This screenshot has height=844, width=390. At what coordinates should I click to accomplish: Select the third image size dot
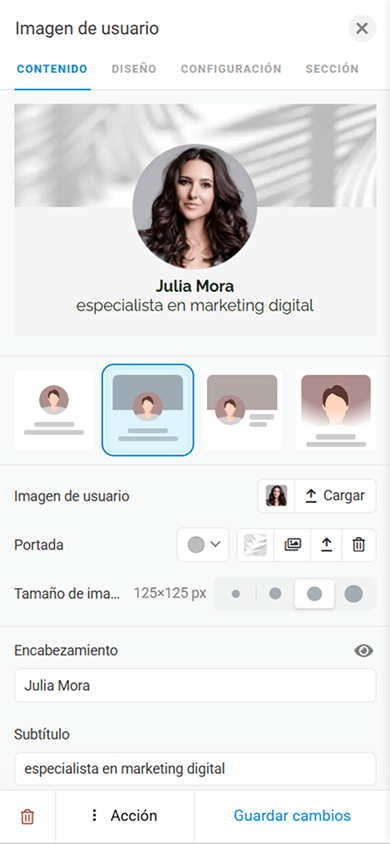[314, 594]
